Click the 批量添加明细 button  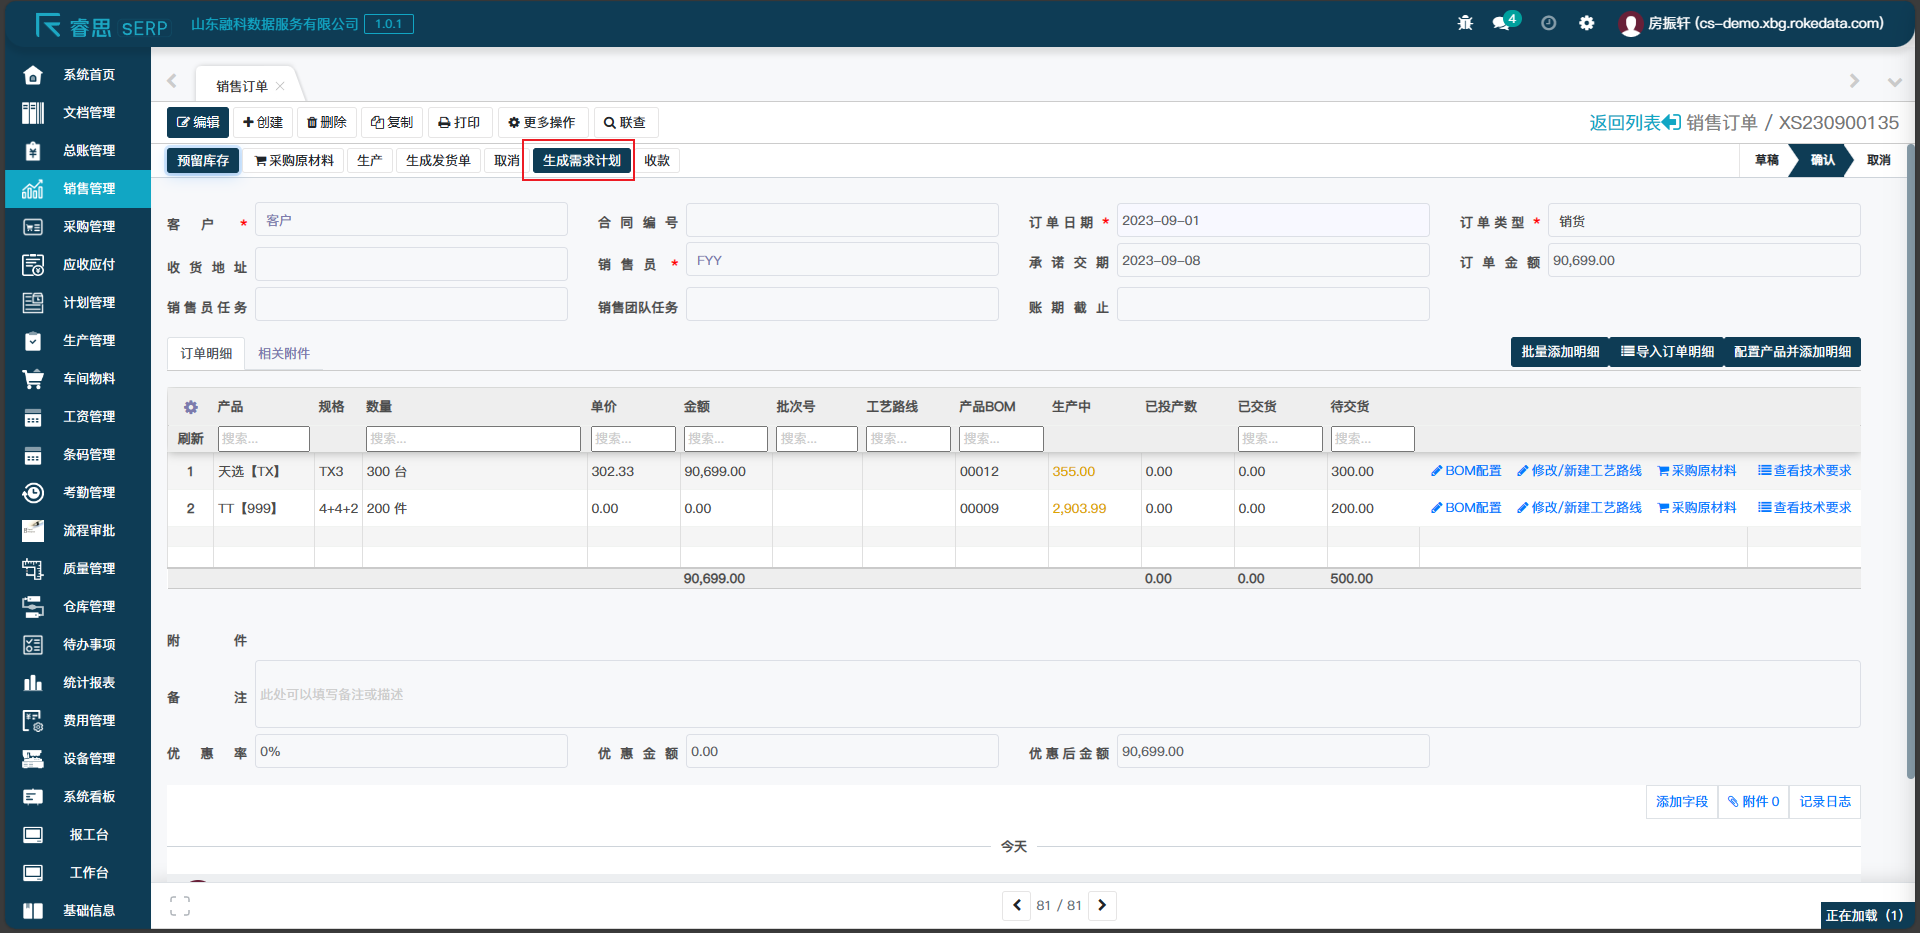point(1559,352)
